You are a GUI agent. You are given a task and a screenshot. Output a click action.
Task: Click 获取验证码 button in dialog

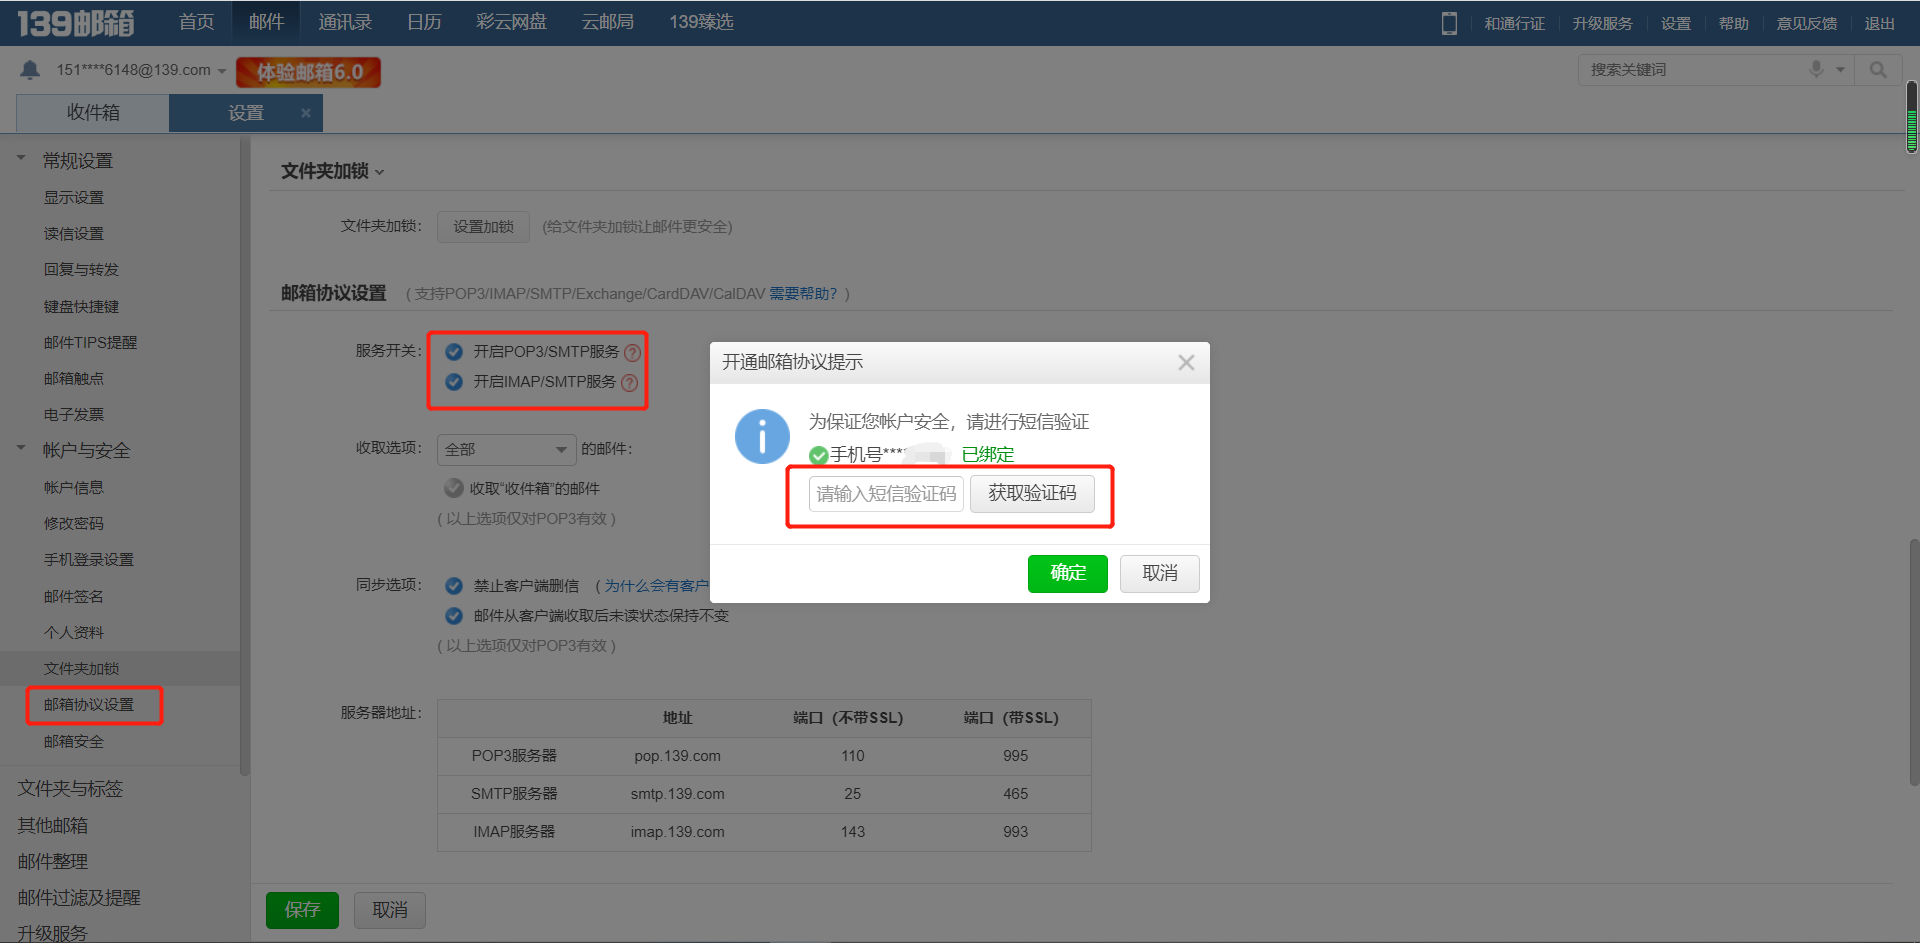click(x=1032, y=493)
